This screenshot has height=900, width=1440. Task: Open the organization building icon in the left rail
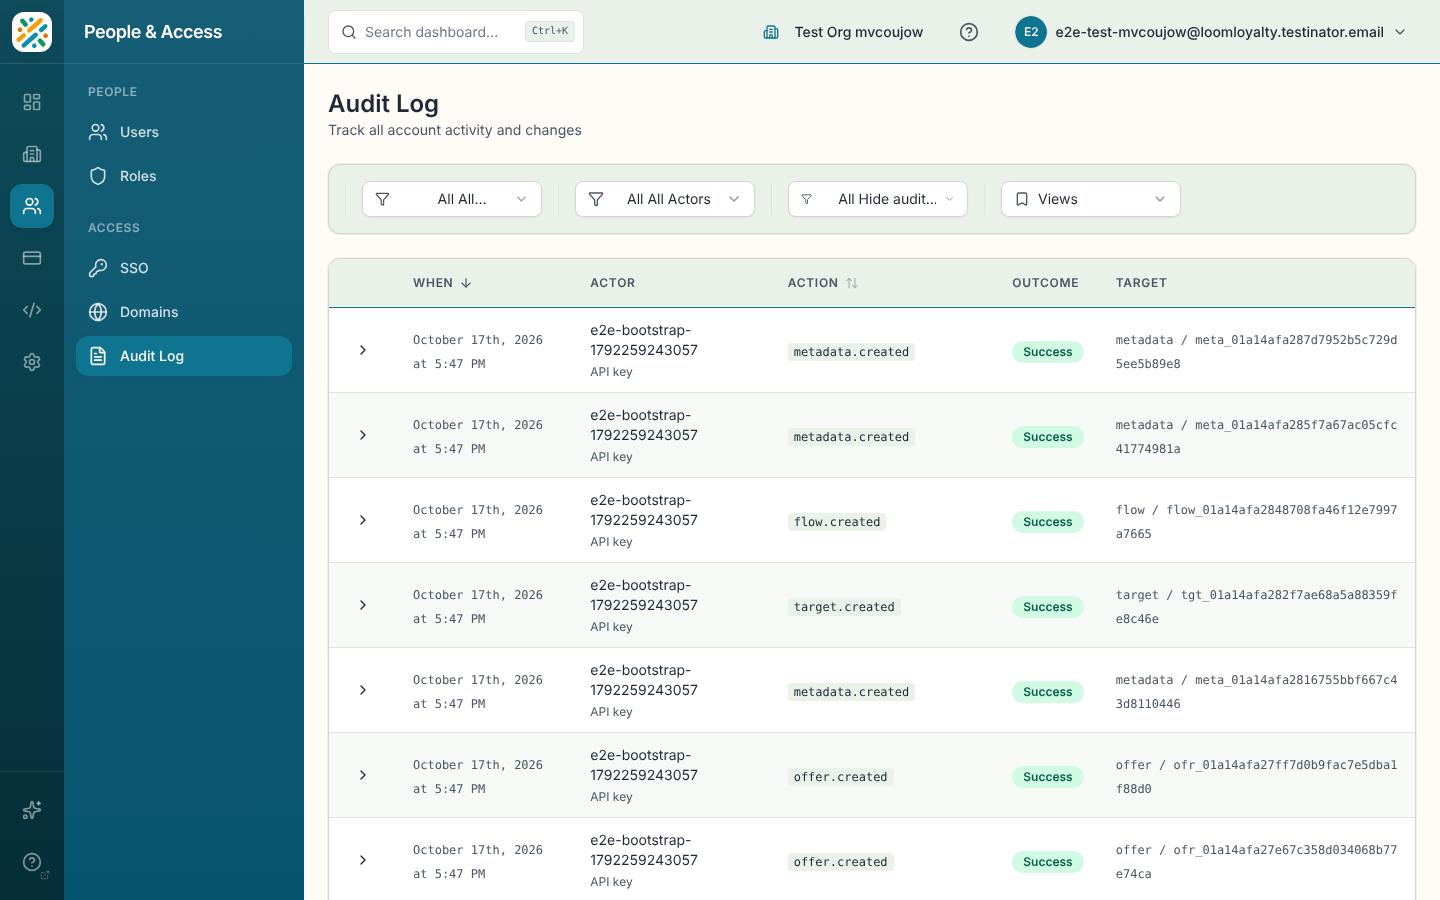pos(32,154)
